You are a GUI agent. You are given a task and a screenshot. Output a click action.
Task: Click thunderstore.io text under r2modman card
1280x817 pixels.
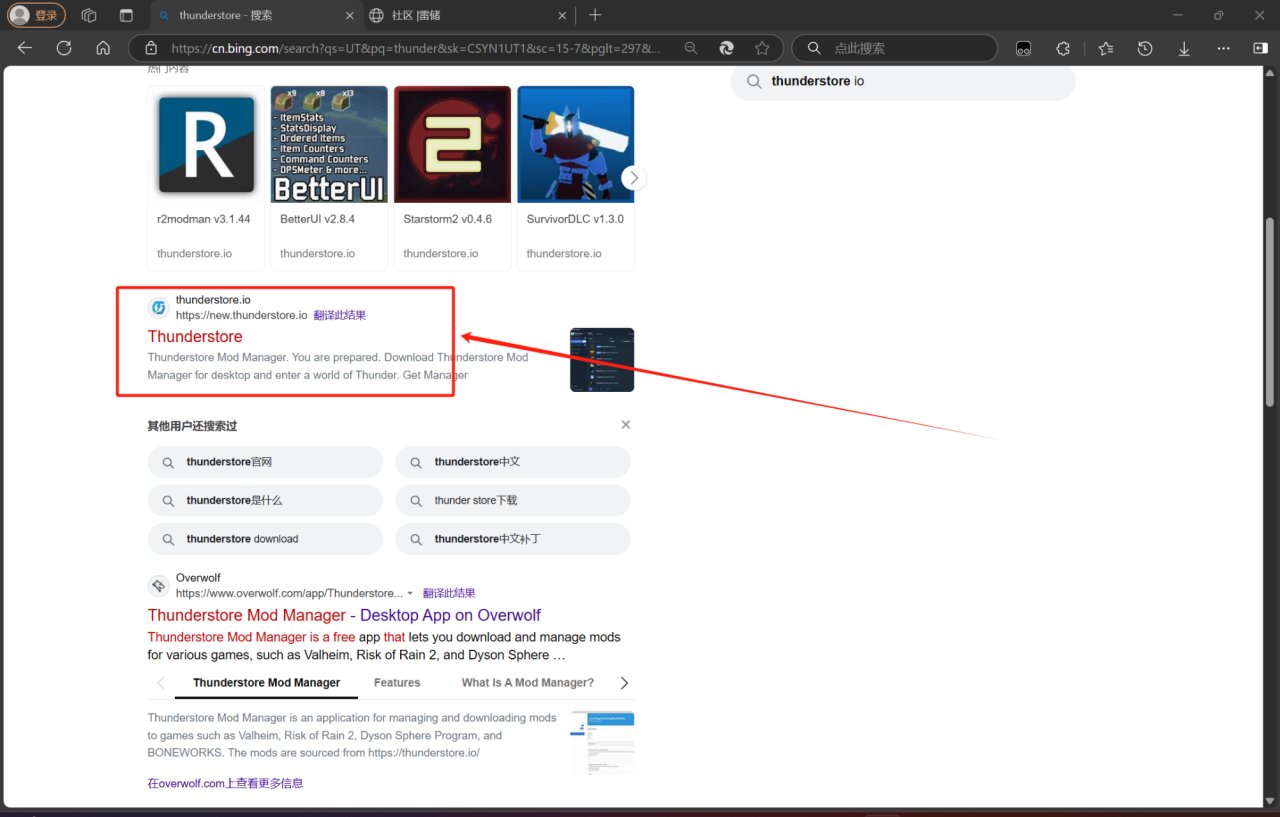194,253
